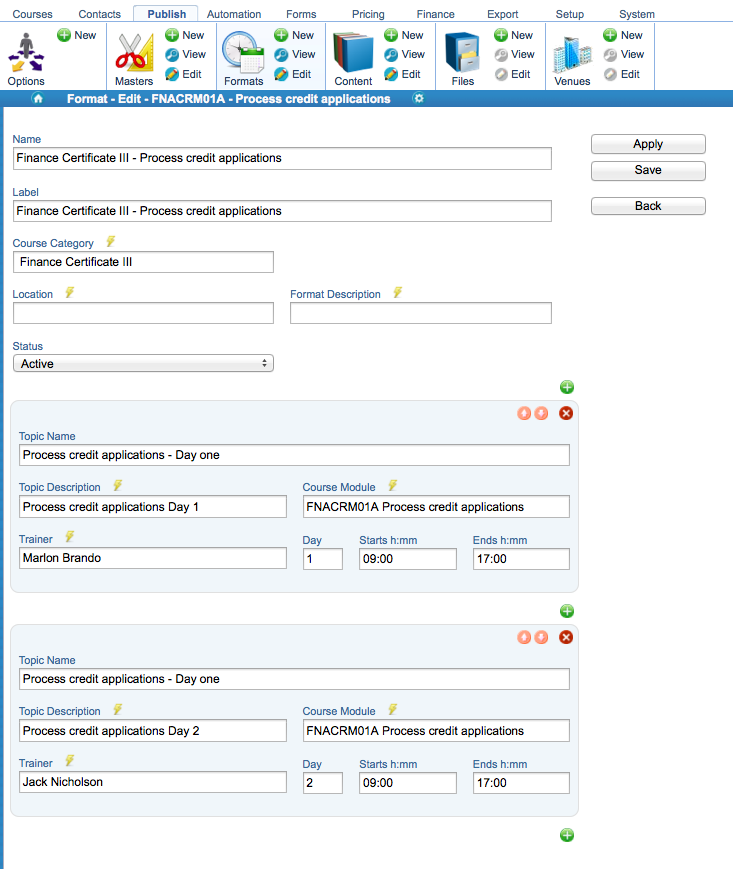Screen dimensions: 733x869
Task: Click the empty Location input field
Action: 143,313
